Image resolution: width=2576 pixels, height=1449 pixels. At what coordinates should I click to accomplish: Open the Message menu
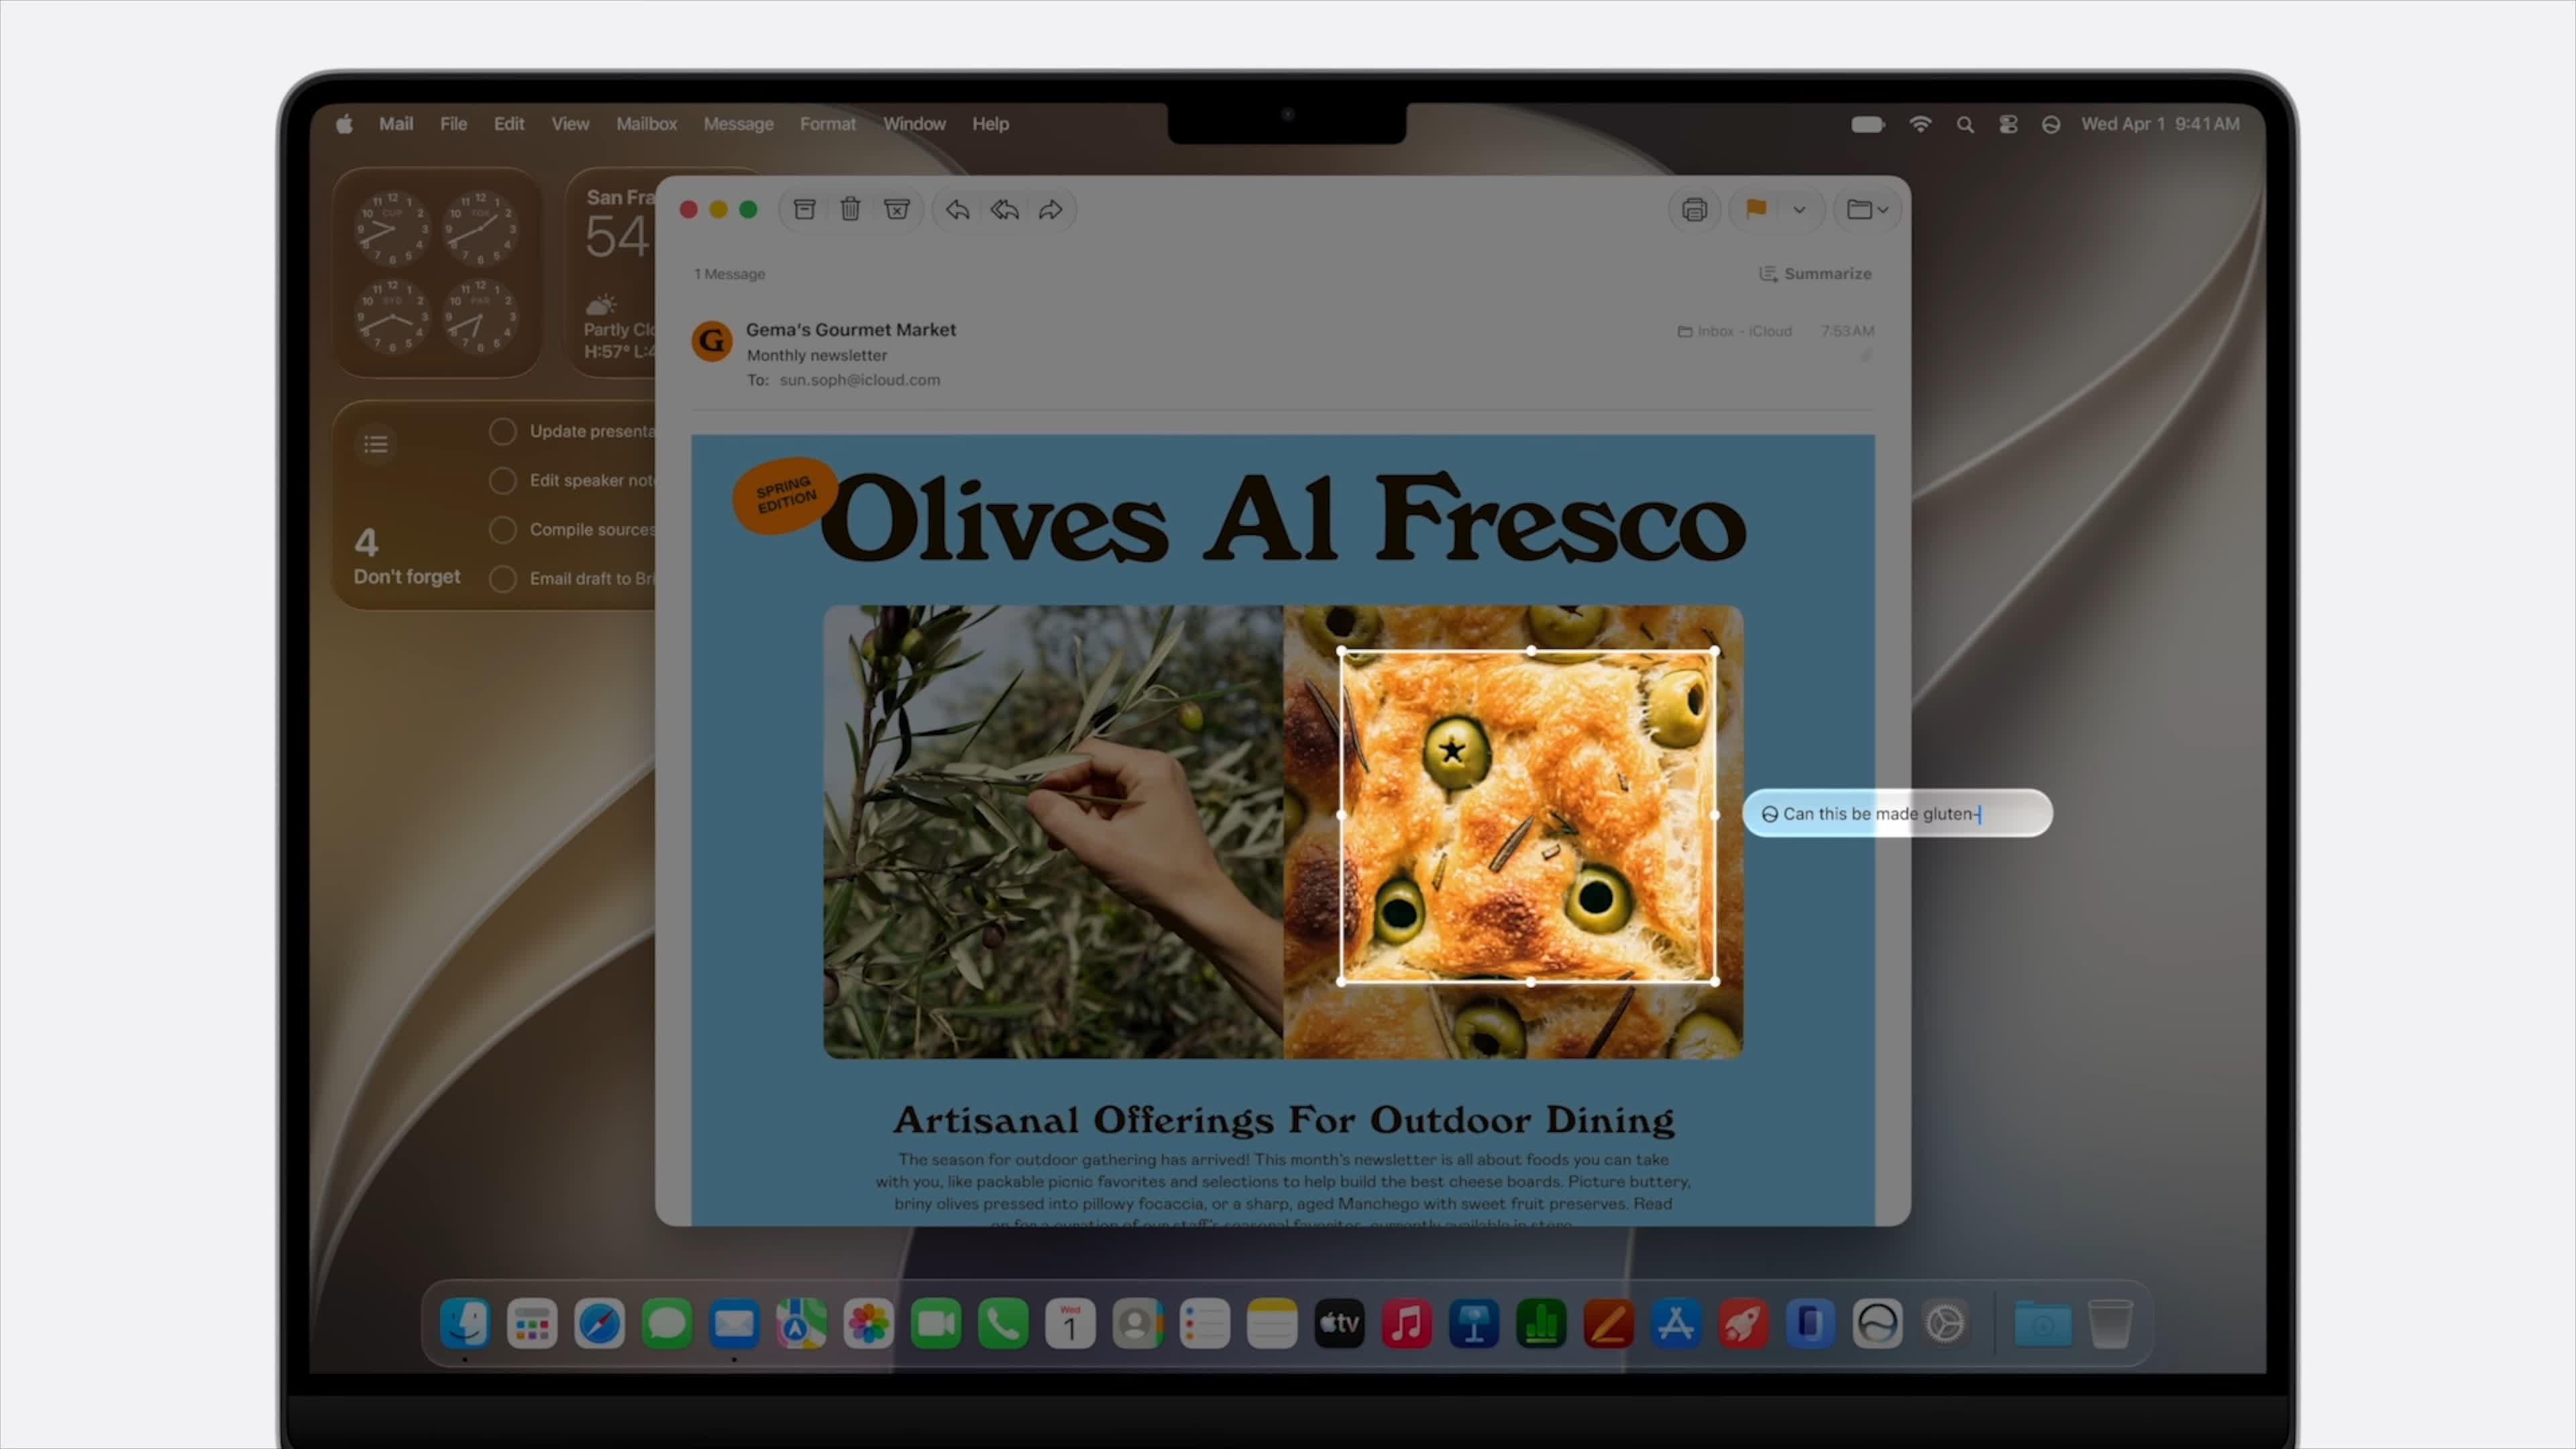click(x=738, y=124)
